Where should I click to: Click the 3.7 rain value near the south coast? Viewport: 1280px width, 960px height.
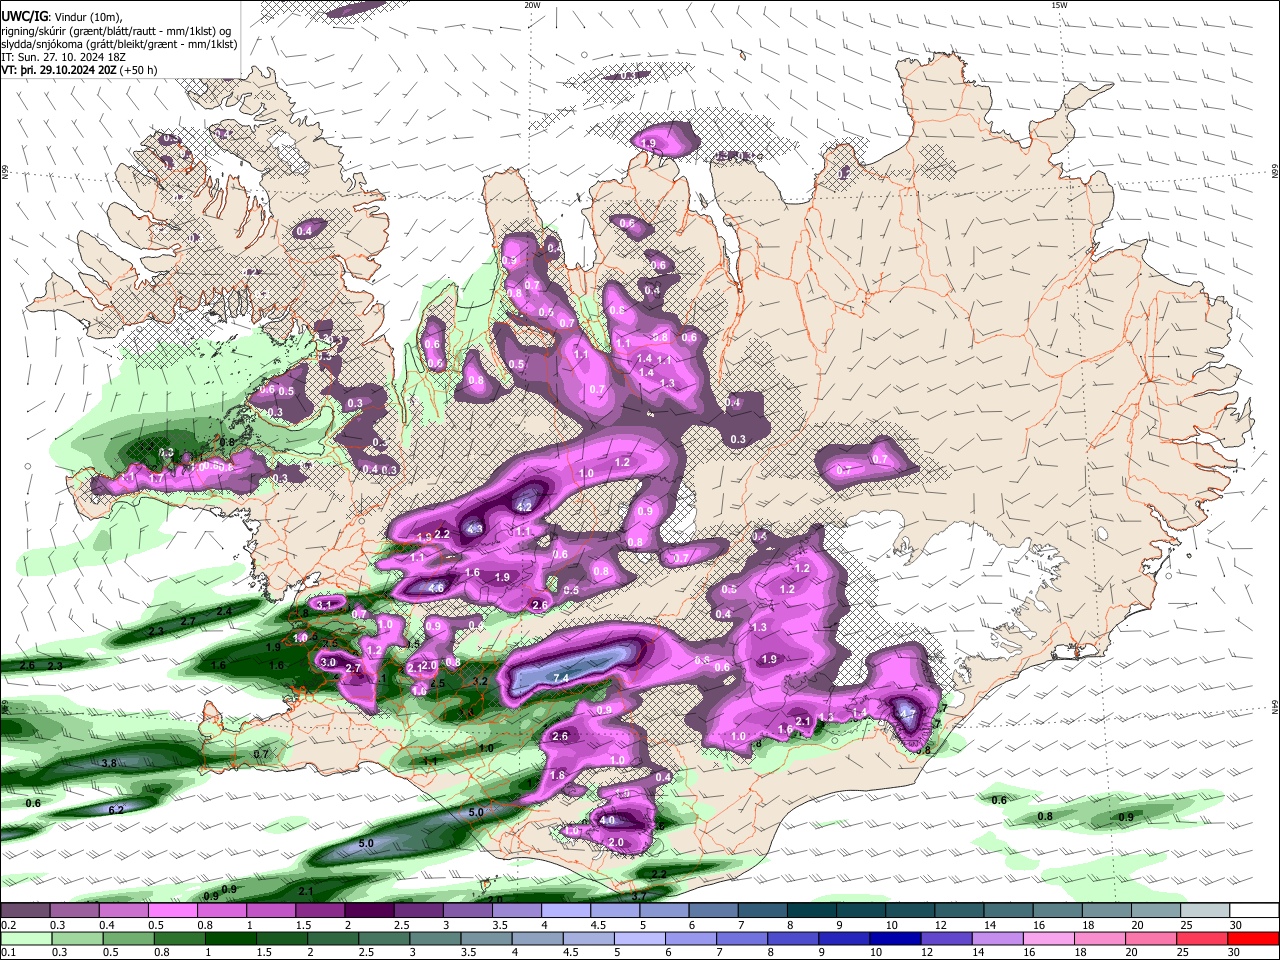pyautogui.click(x=640, y=897)
